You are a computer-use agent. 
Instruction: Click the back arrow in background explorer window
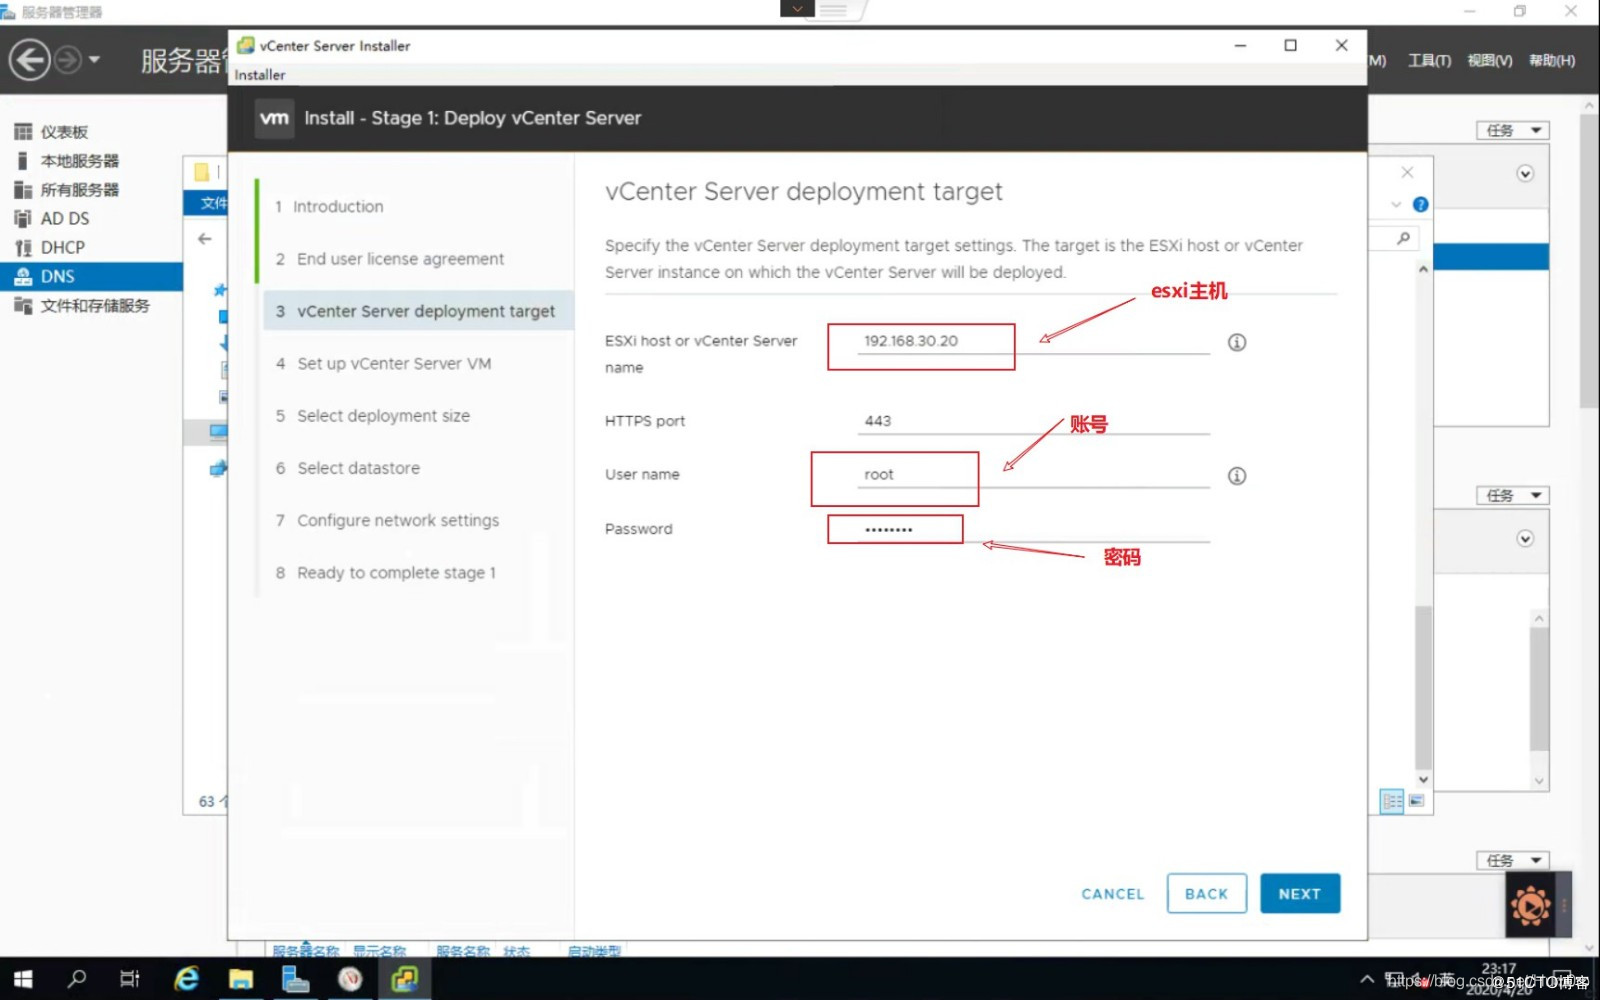click(x=205, y=239)
